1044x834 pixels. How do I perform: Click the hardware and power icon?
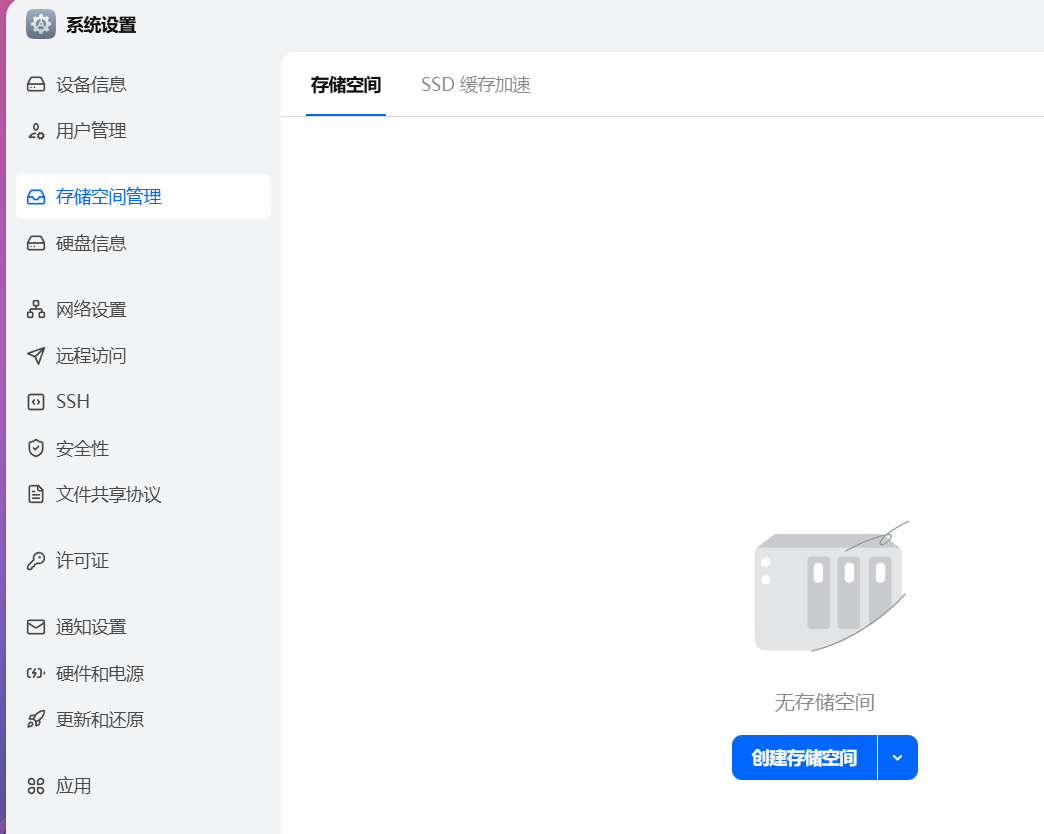coord(34,673)
